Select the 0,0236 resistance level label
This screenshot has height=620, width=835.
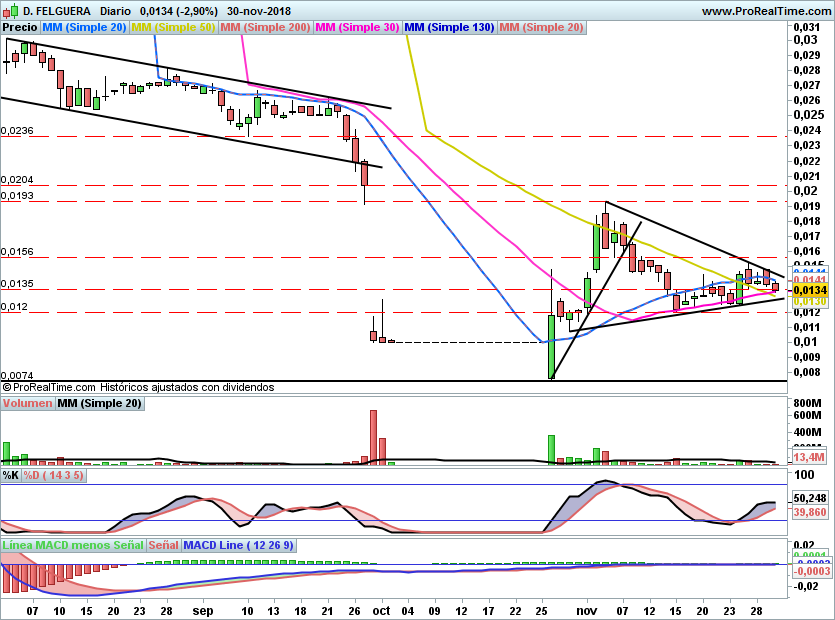pyautogui.click(x=17, y=130)
